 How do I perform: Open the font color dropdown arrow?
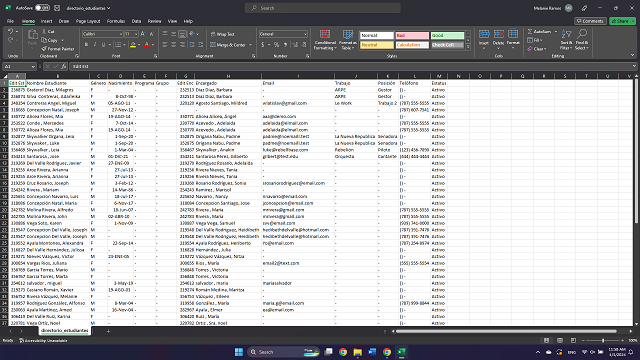pos(153,45)
